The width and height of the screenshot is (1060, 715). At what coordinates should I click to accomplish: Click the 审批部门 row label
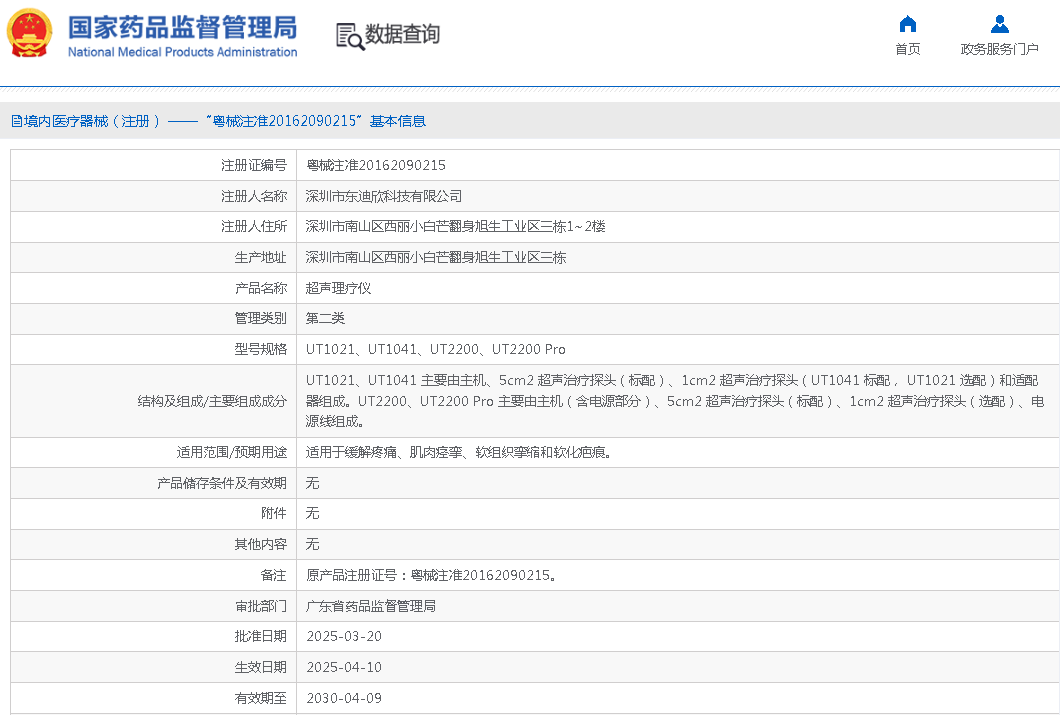click(260, 606)
